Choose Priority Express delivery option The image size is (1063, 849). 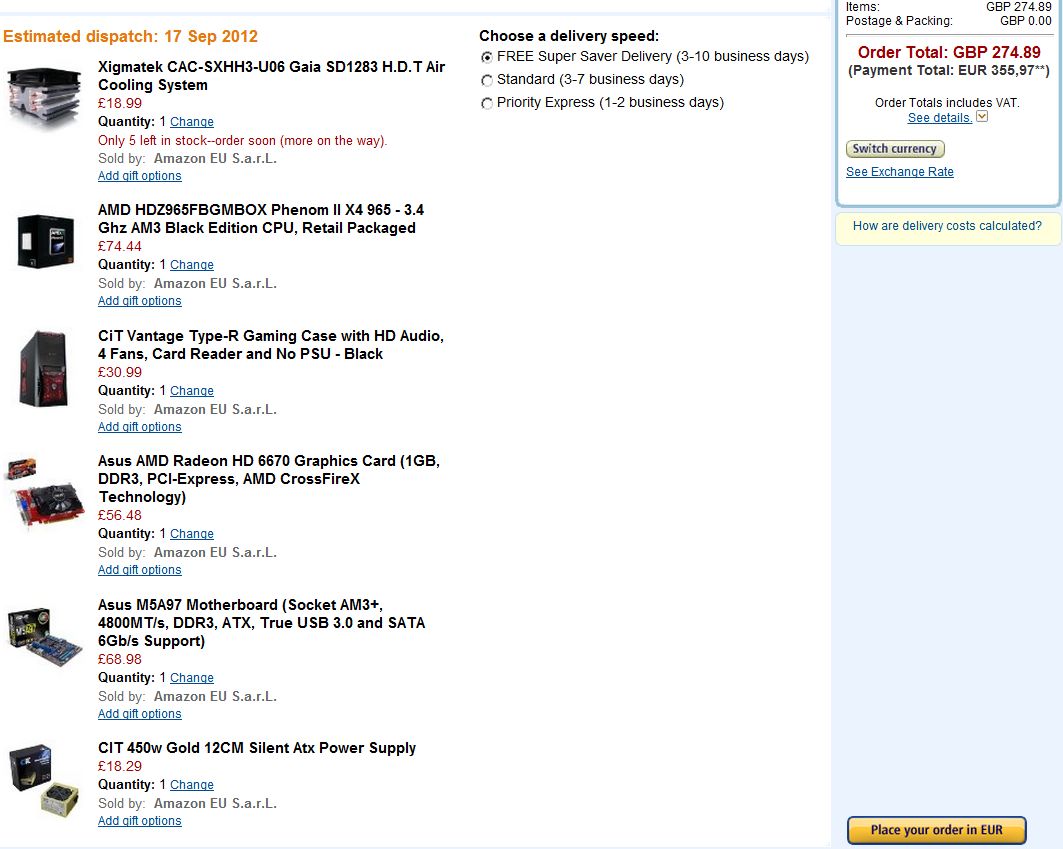point(486,104)
